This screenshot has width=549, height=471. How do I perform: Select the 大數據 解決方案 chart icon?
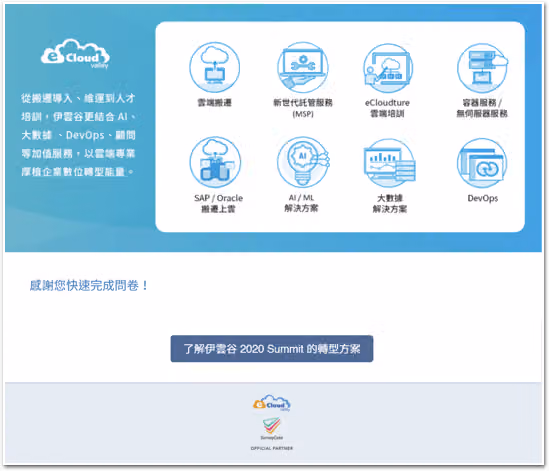tap(389, 163)
